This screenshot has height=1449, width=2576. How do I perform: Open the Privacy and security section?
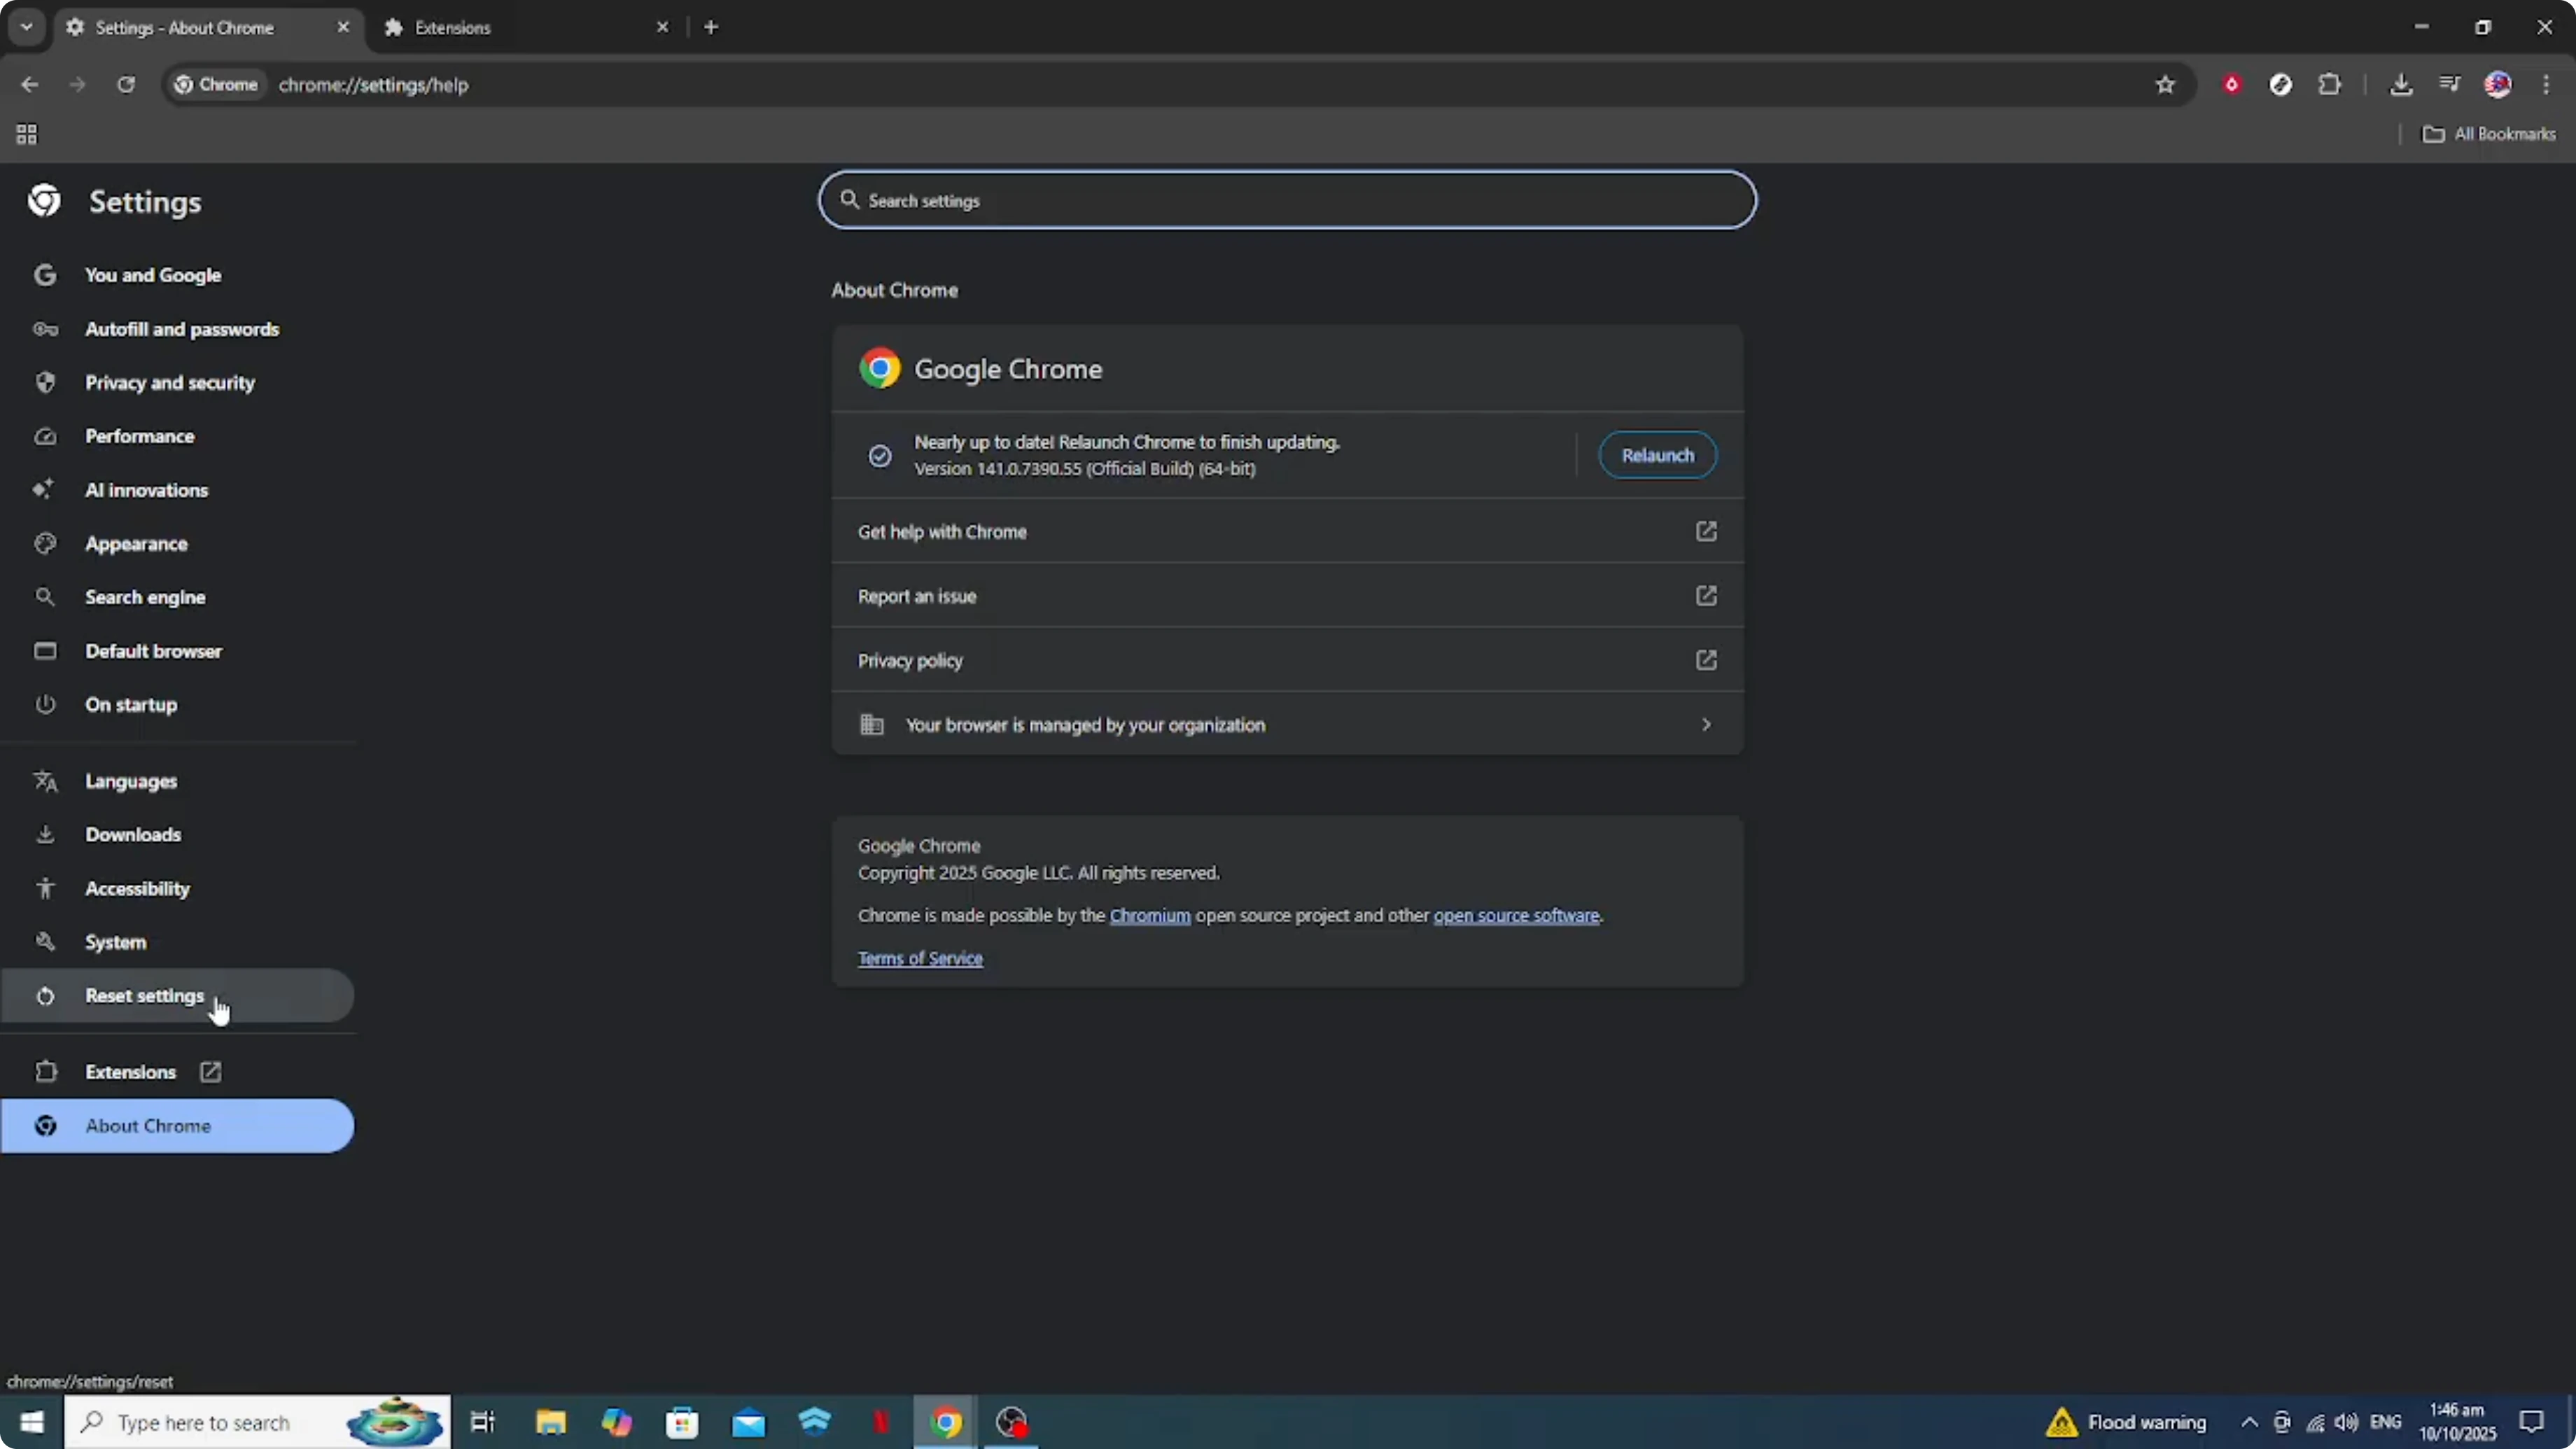170,382
